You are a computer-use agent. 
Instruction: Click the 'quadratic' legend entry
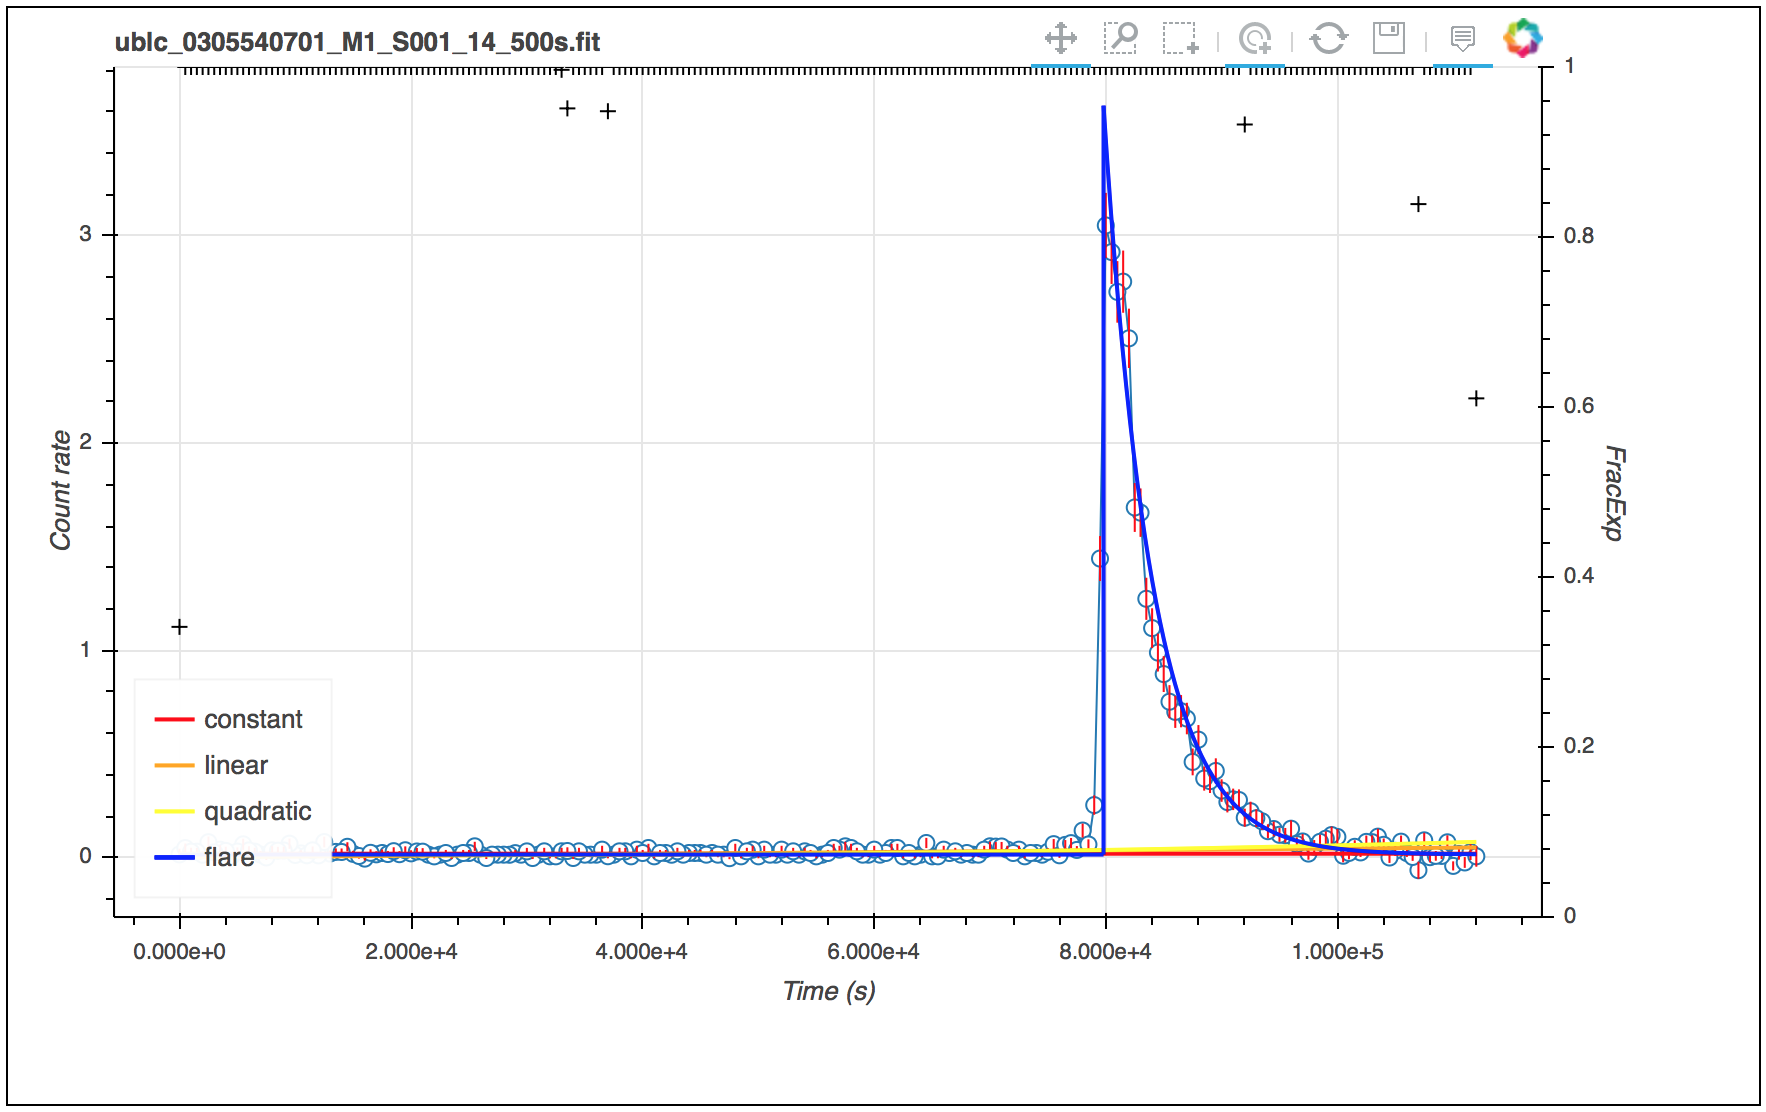point(258,812)
